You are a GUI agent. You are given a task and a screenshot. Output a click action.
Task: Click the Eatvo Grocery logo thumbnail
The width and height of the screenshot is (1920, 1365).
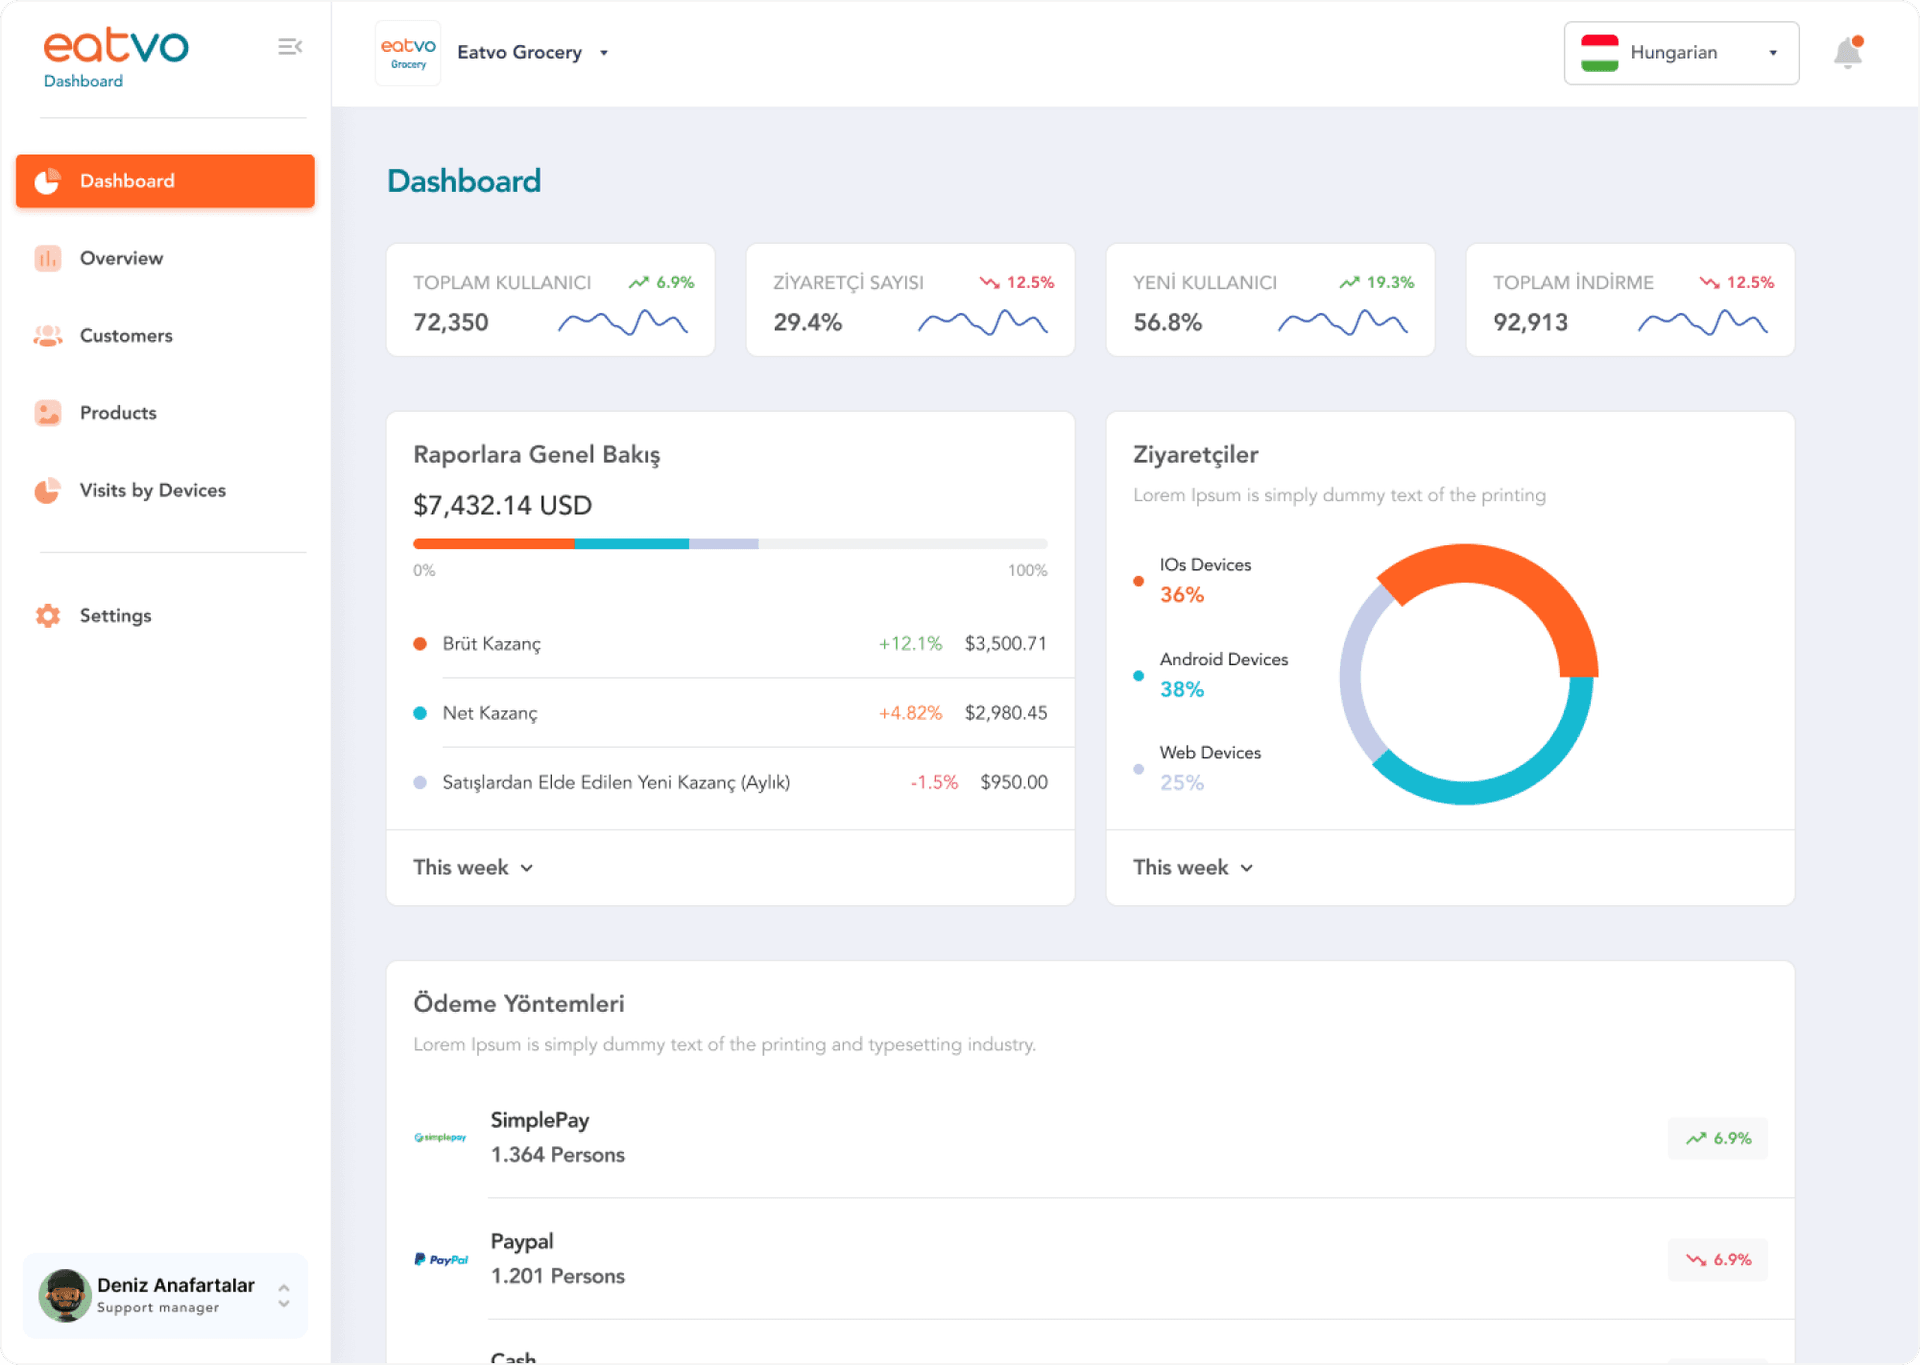point(408,52)
